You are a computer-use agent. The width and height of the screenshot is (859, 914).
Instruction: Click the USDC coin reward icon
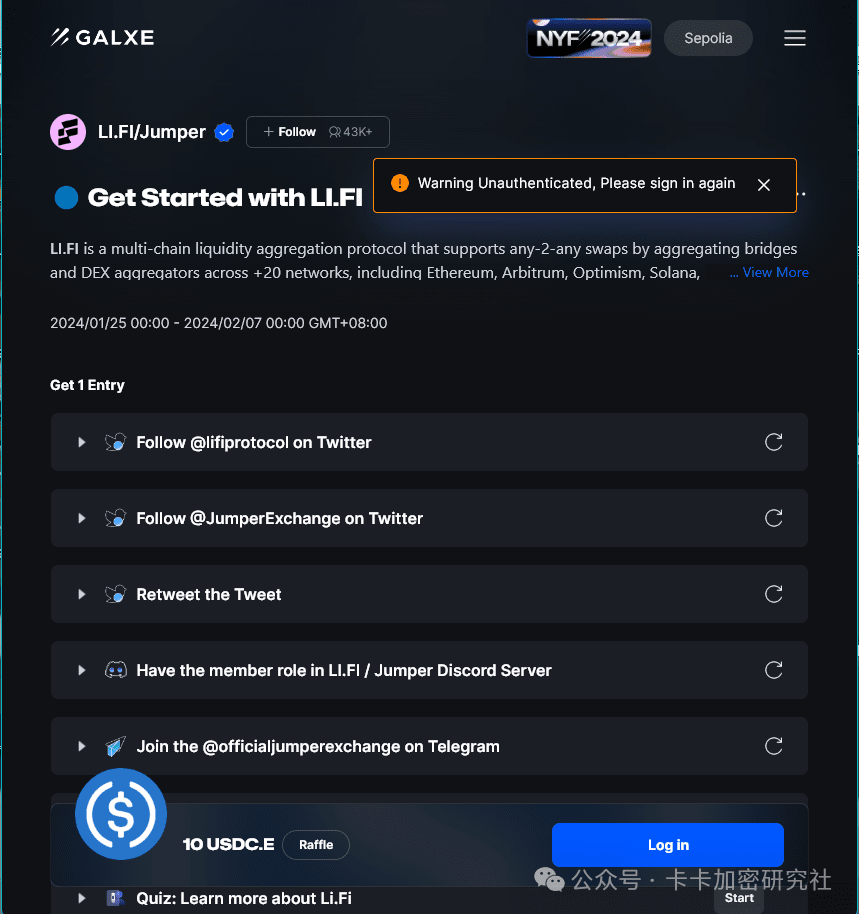coord(121,813)
